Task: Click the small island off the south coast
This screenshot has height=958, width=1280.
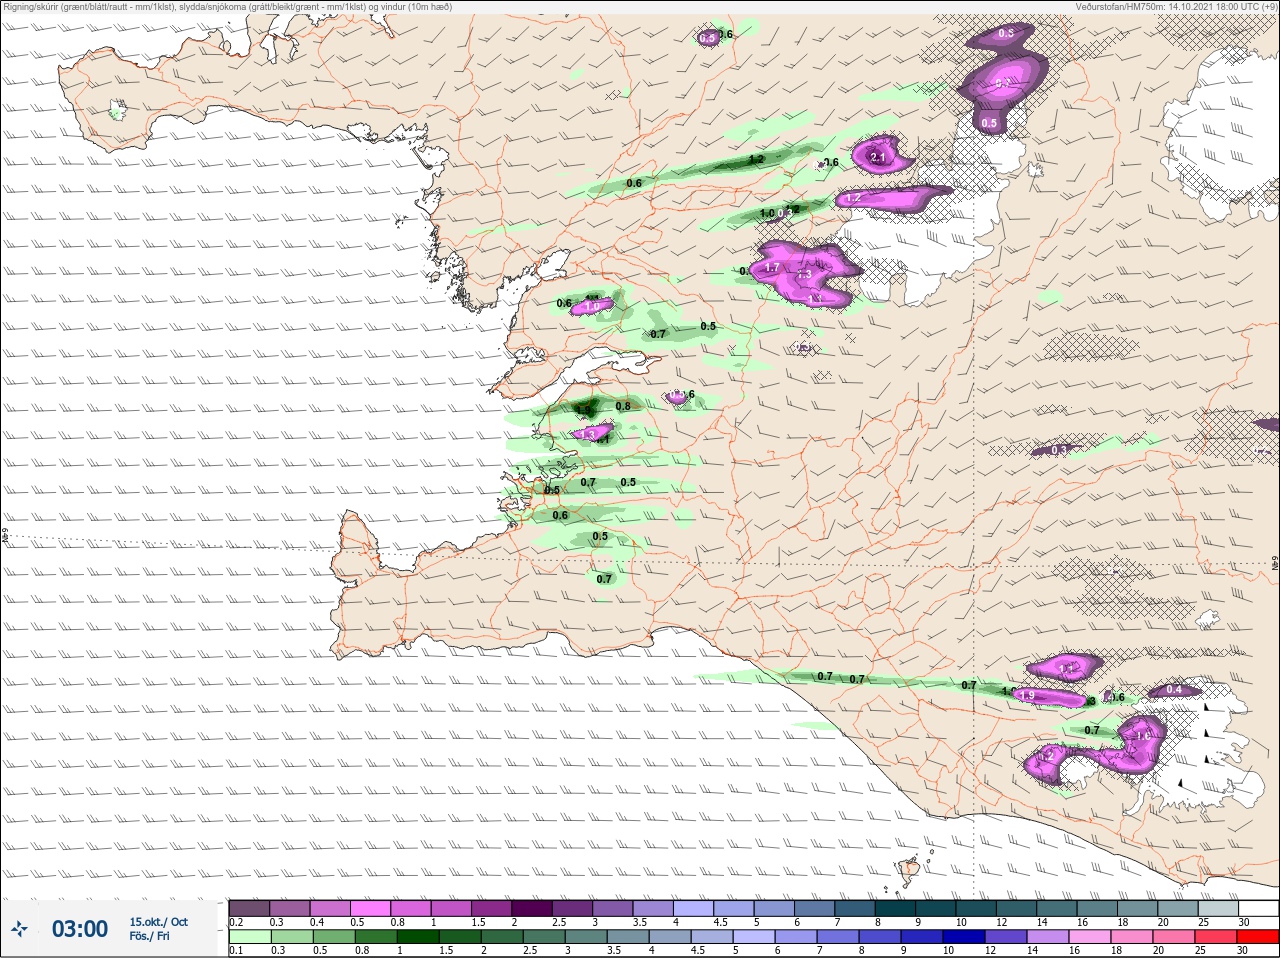Action: (x=908, y=868)
